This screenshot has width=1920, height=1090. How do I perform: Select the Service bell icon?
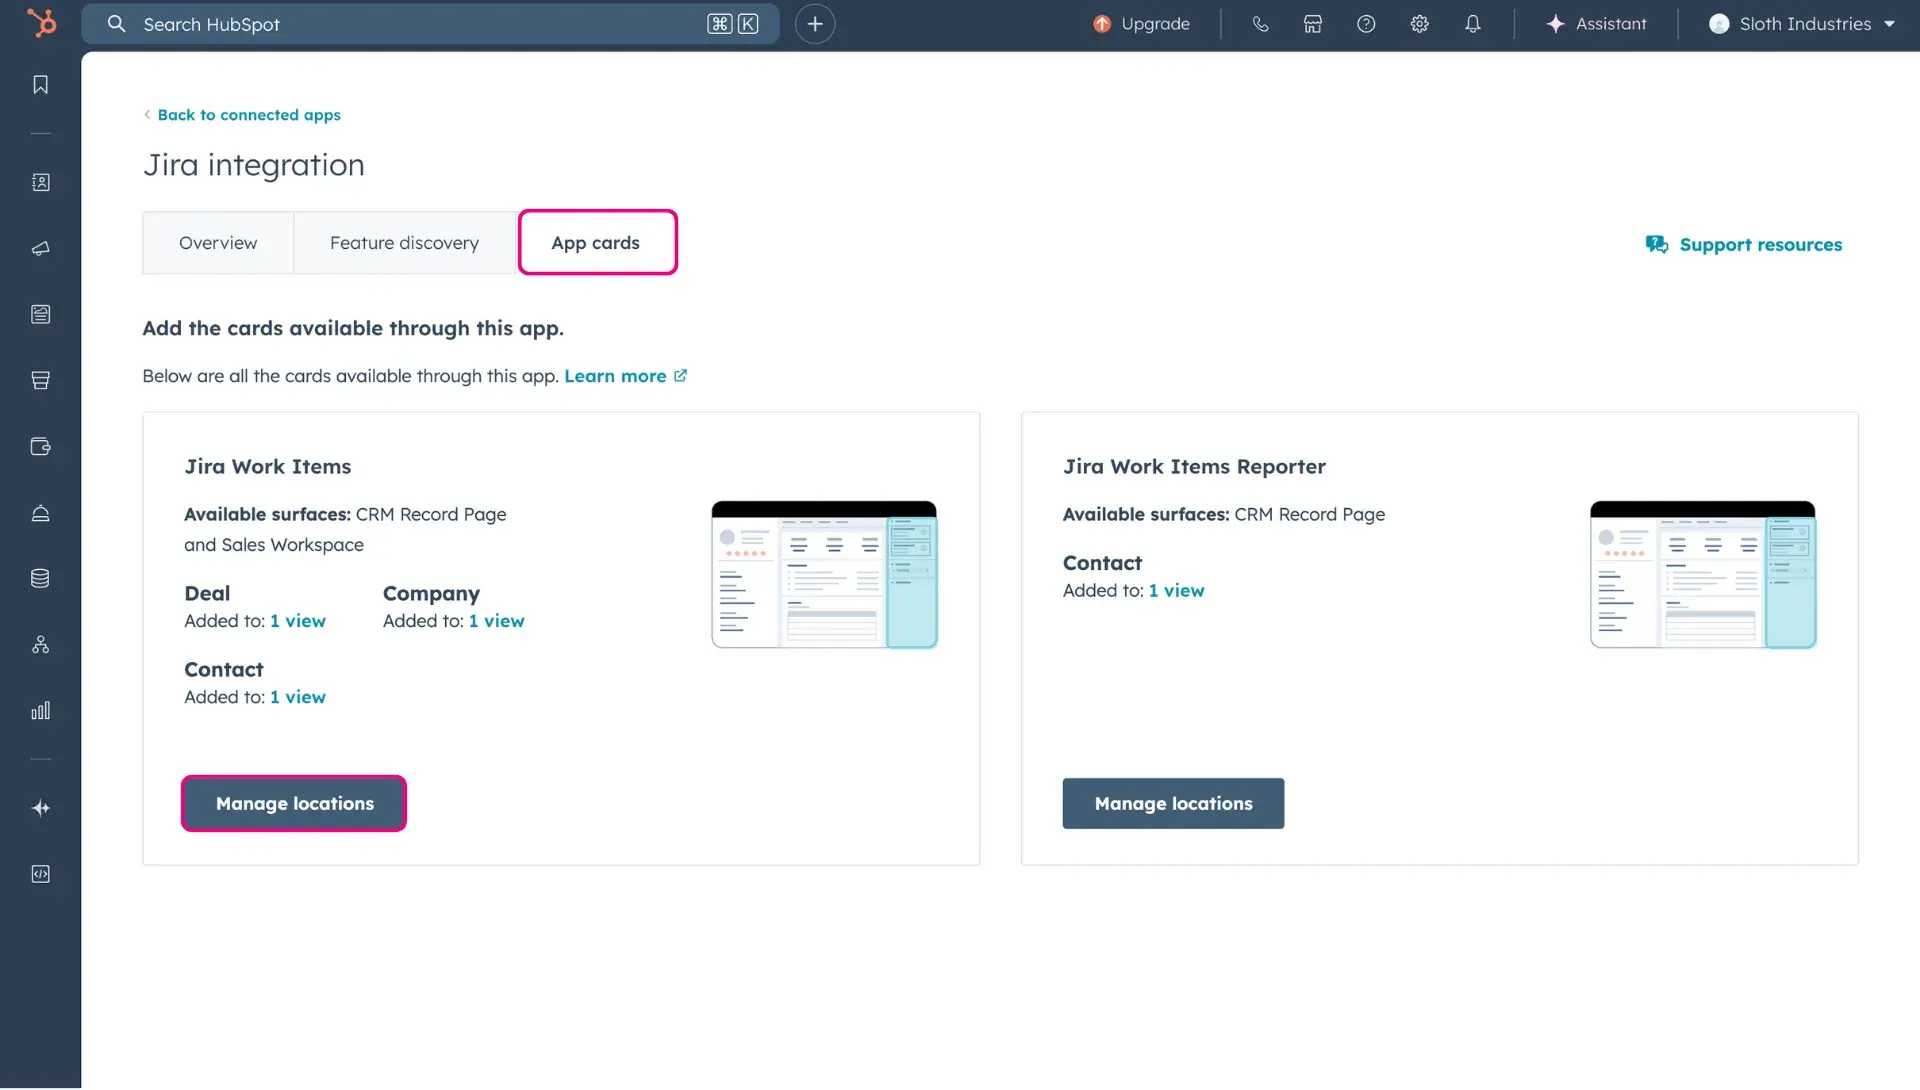(41, 514)
